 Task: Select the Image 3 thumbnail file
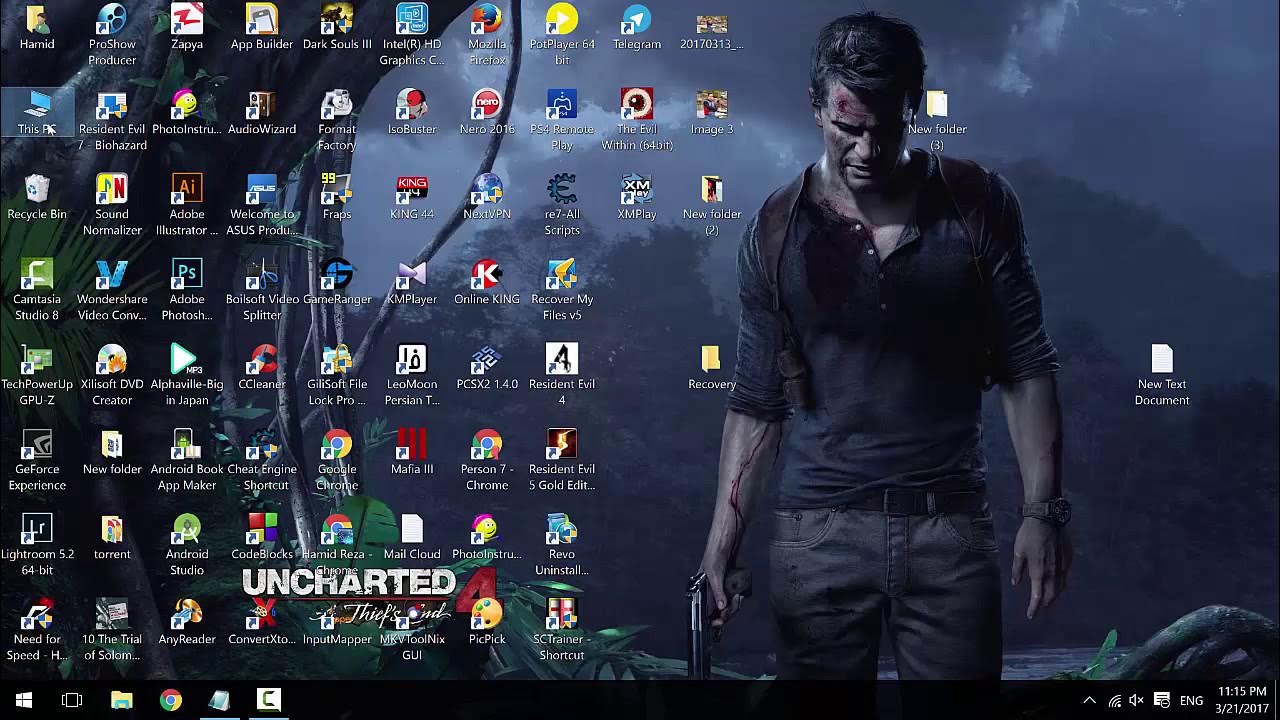[x=712, y=112]
